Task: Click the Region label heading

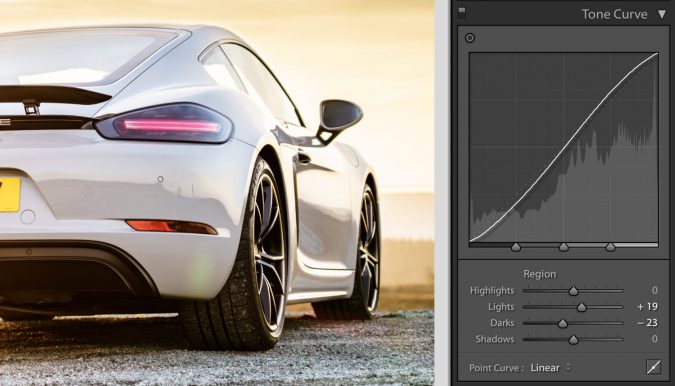Action: (x=539, y=274)
